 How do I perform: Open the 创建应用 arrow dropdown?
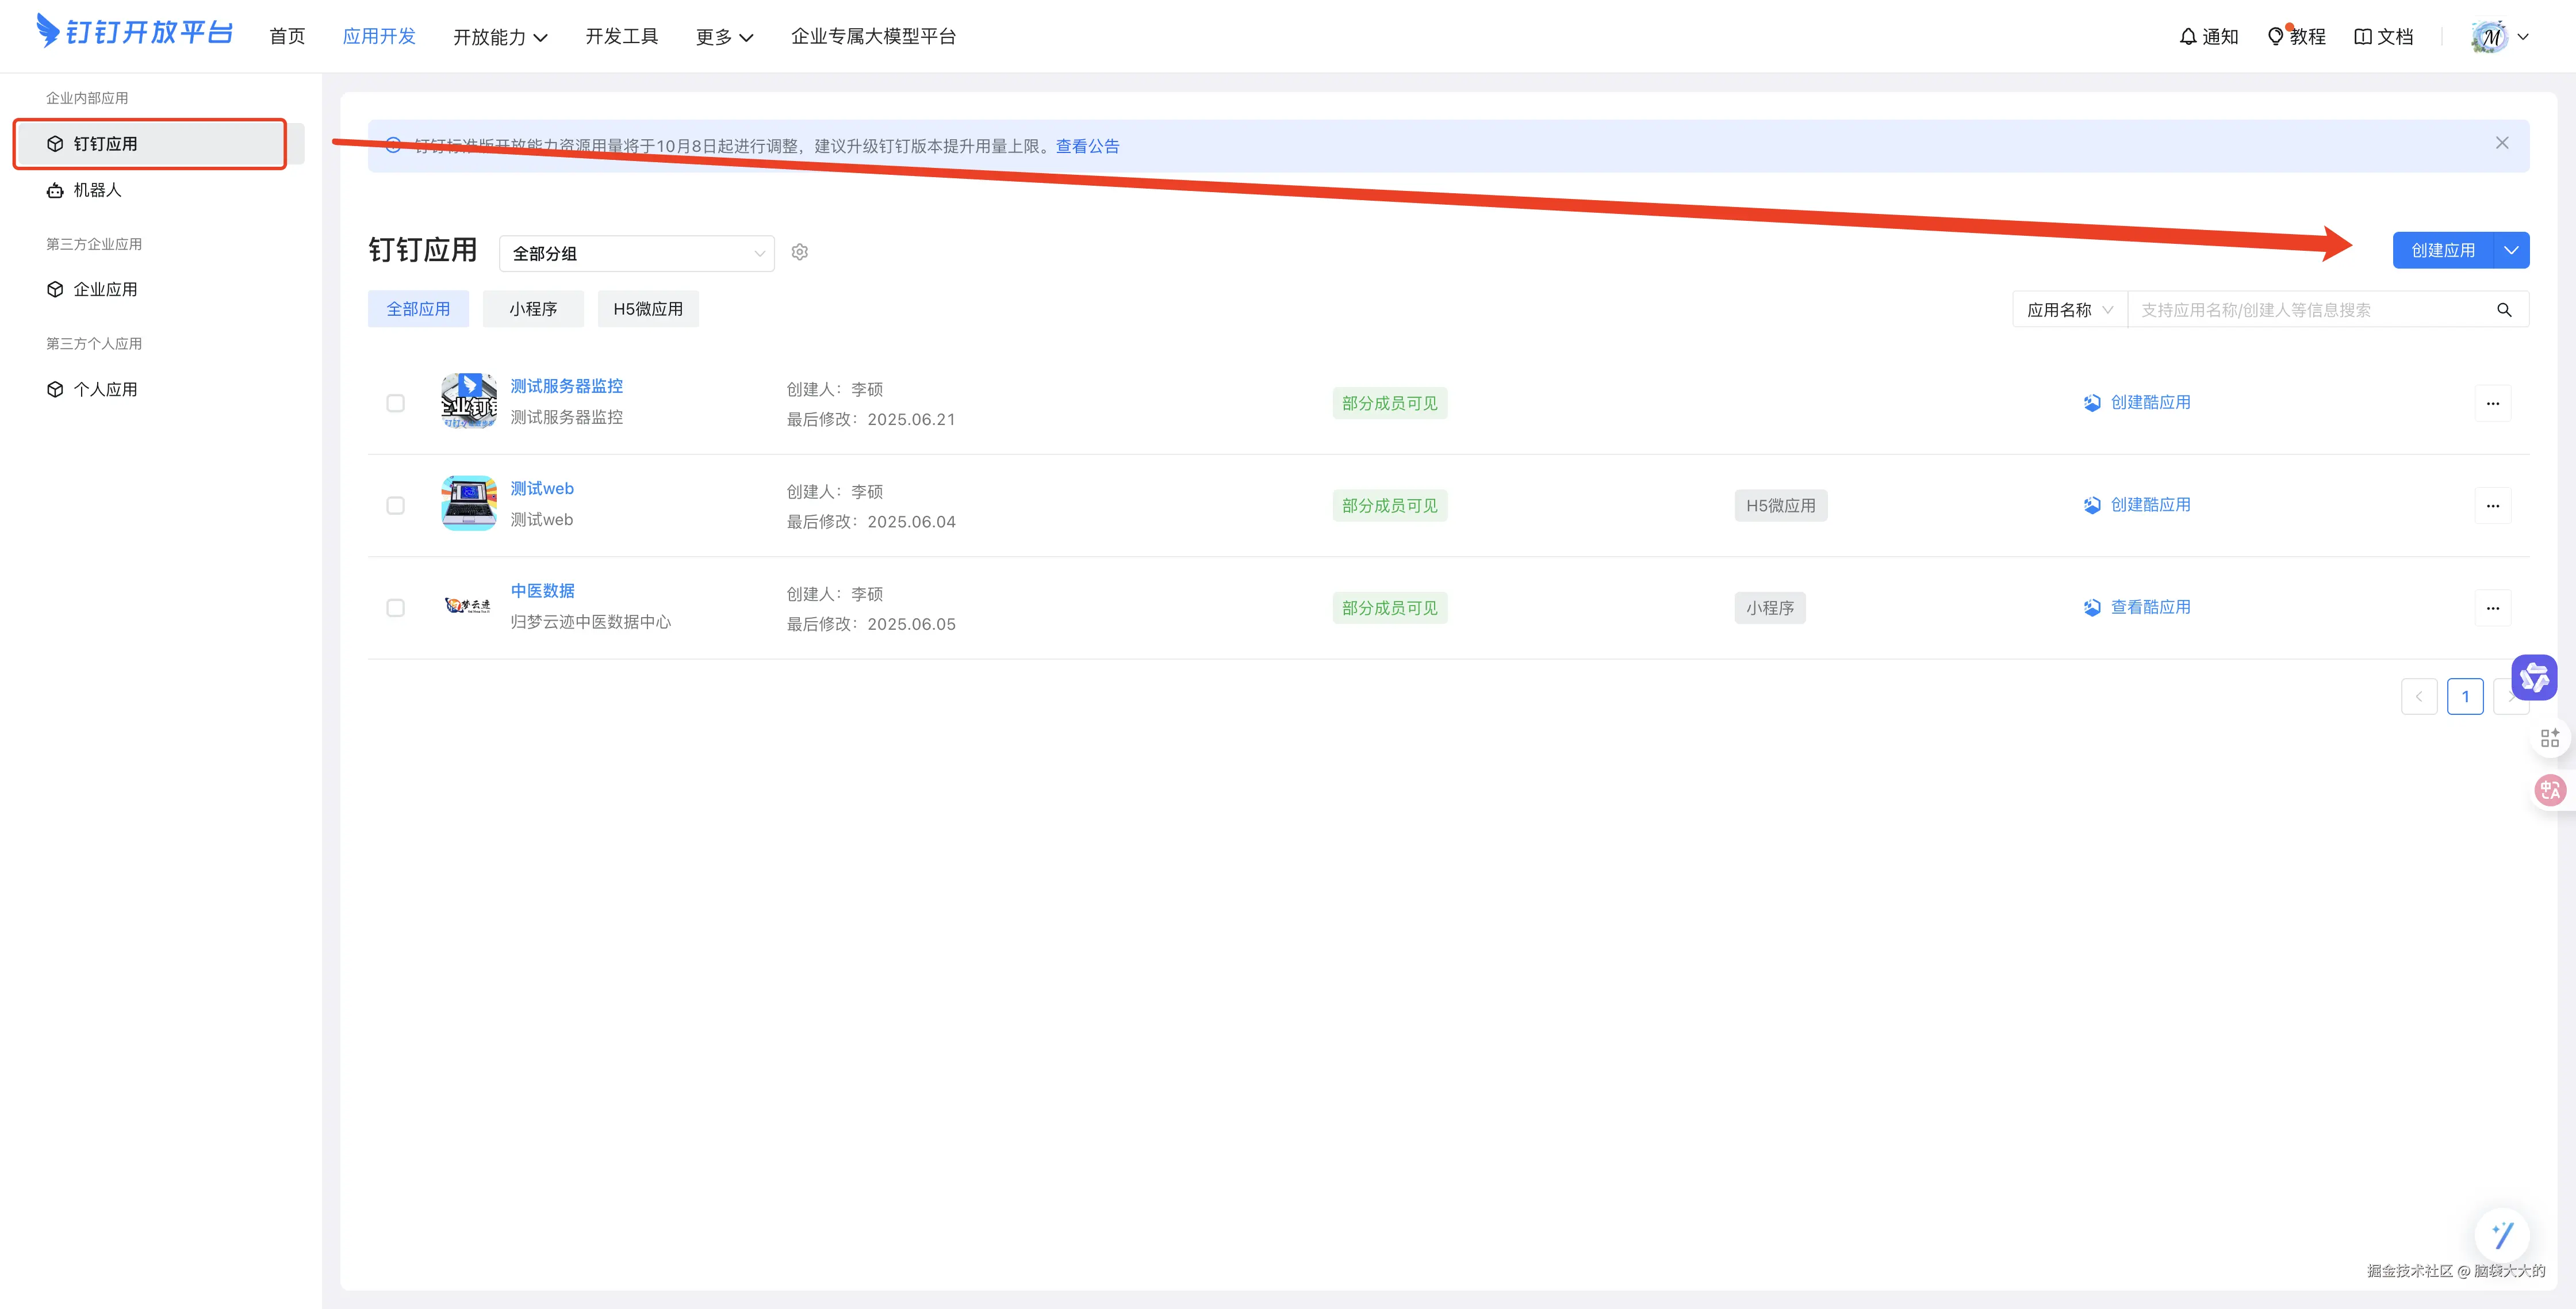click(2511, 250)
